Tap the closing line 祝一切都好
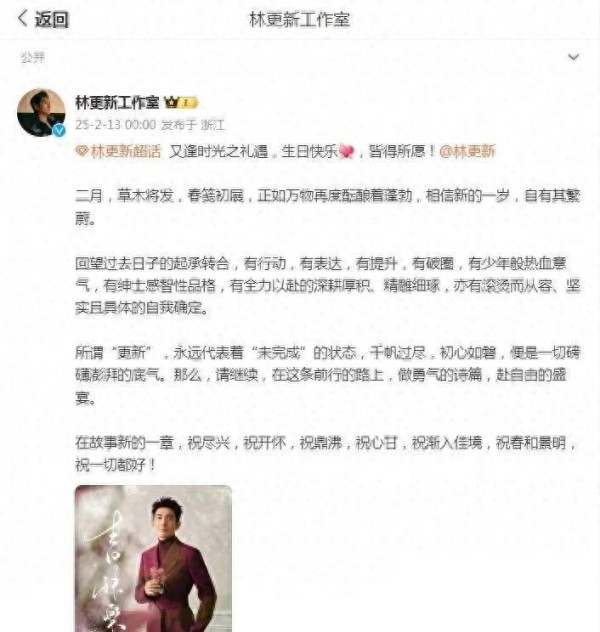600x632 pixels. click(115, 465)
